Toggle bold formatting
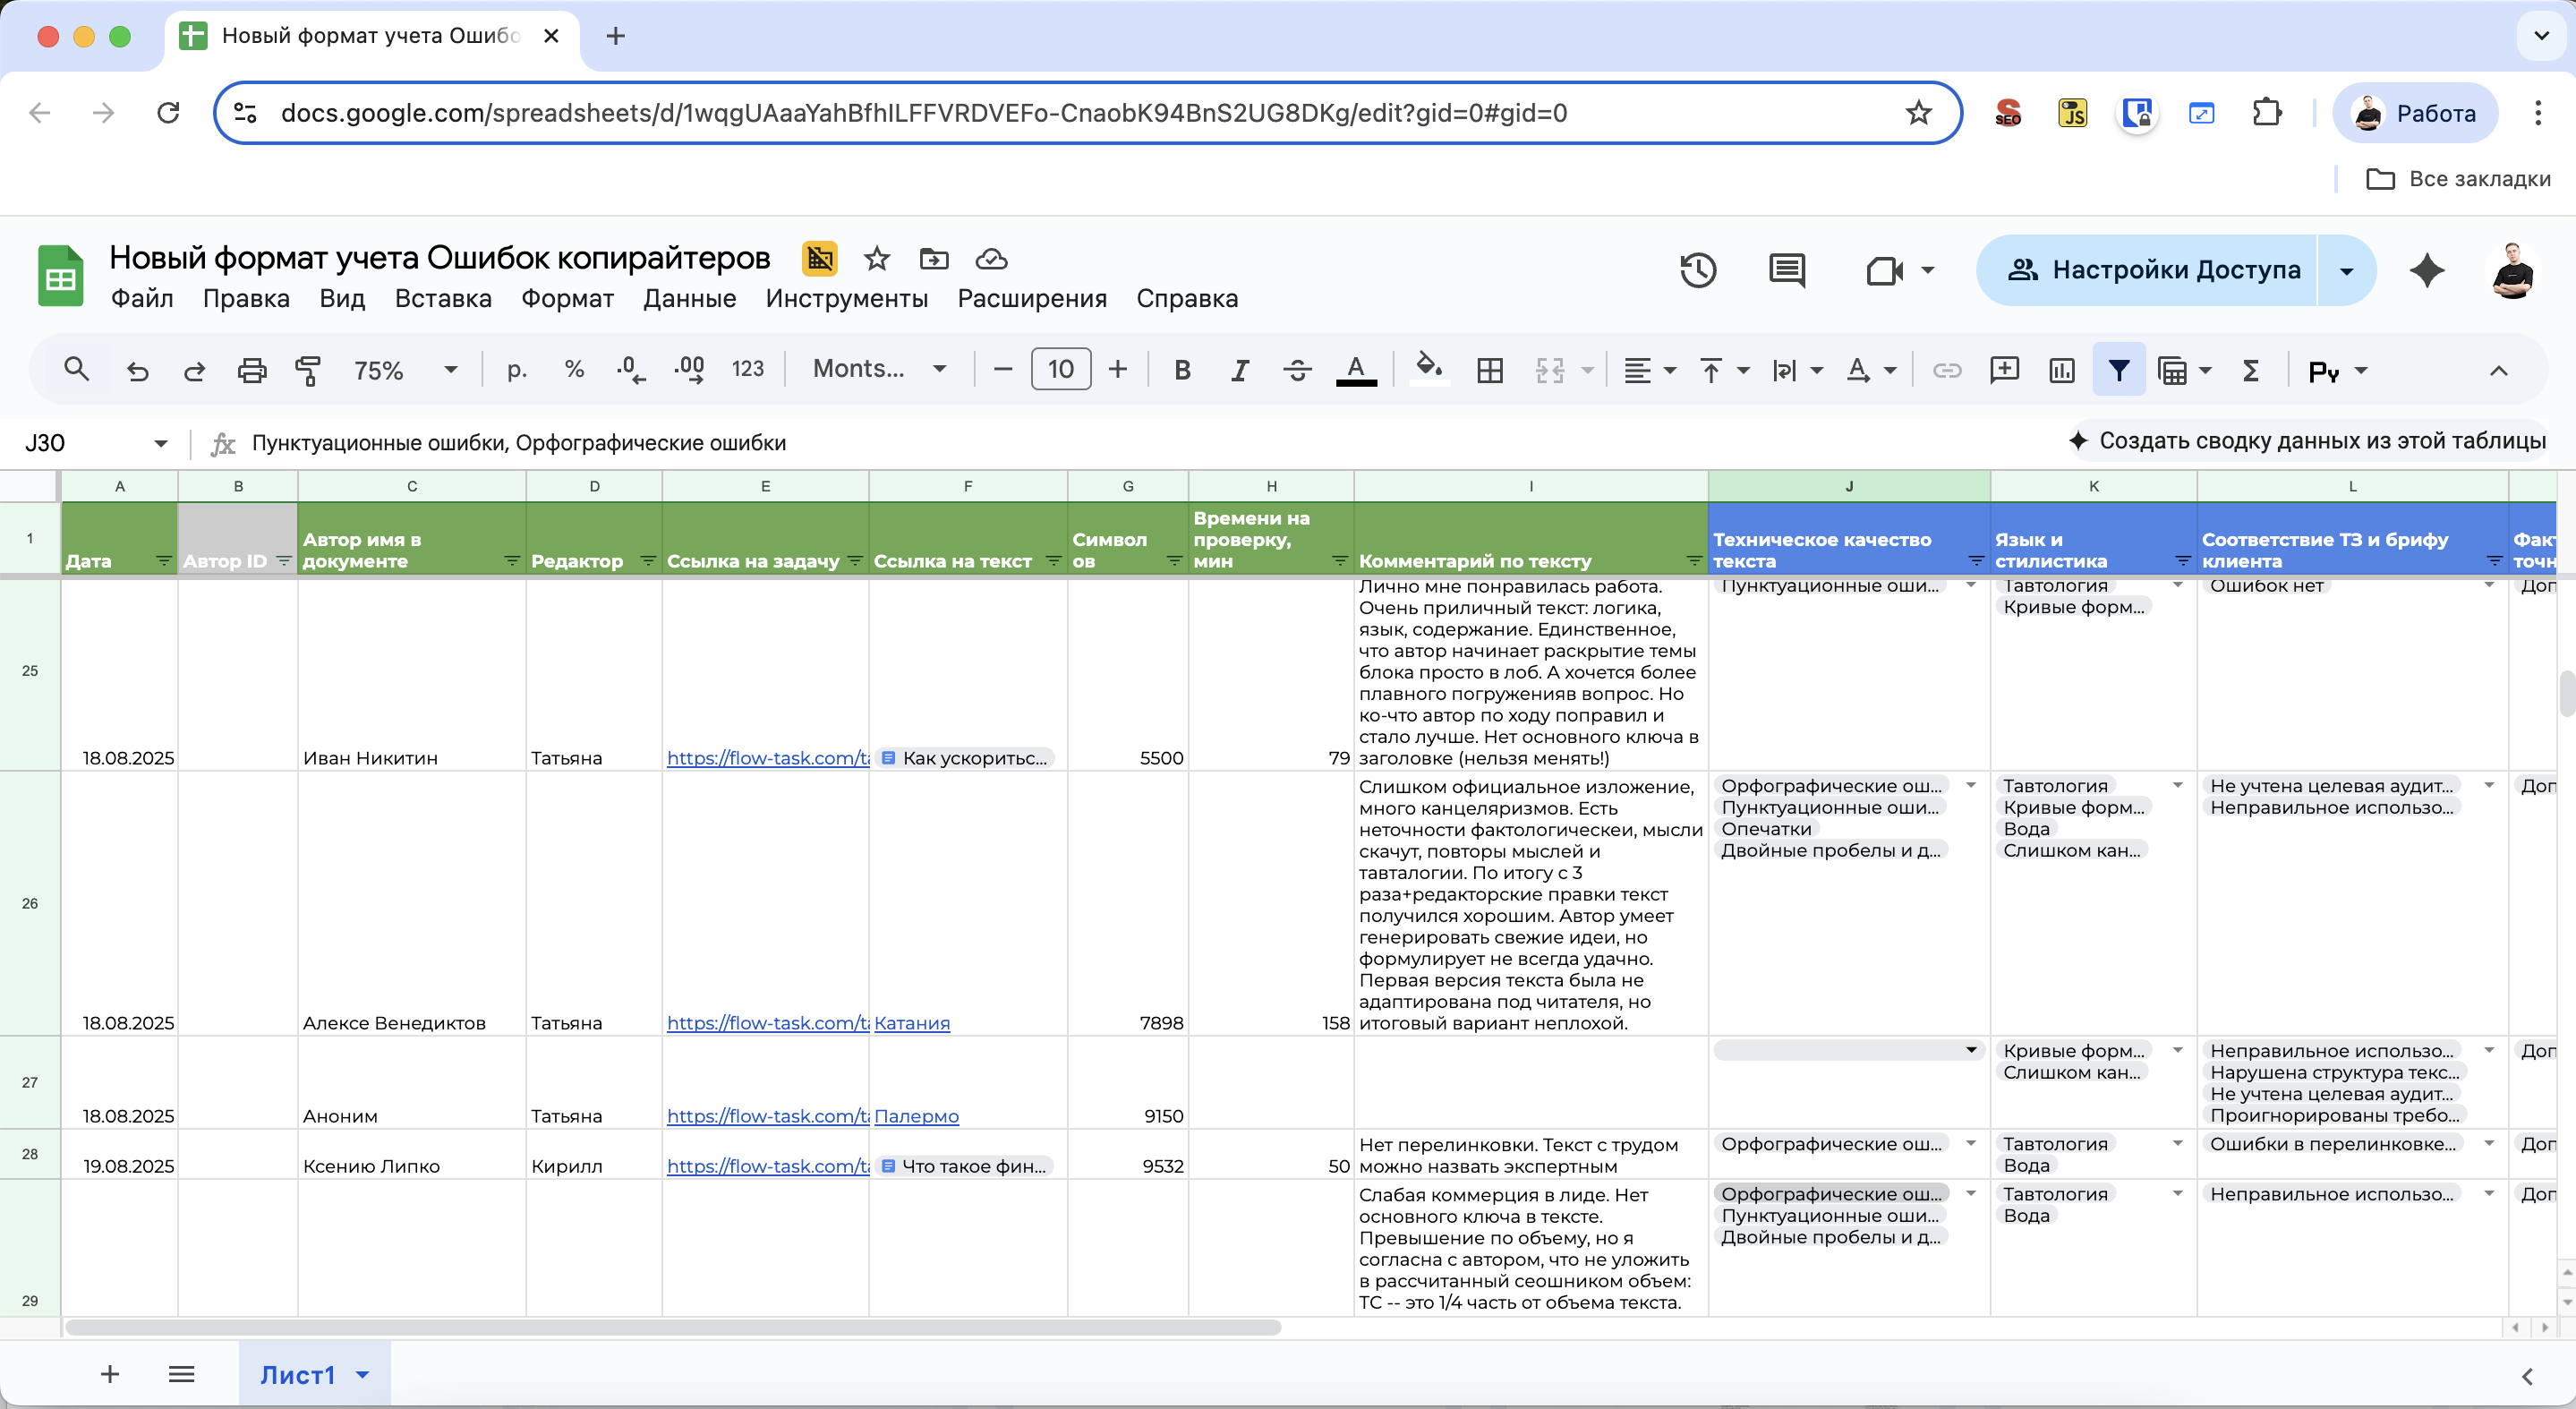The image size is (2576, 1409). pos(1182,370)
